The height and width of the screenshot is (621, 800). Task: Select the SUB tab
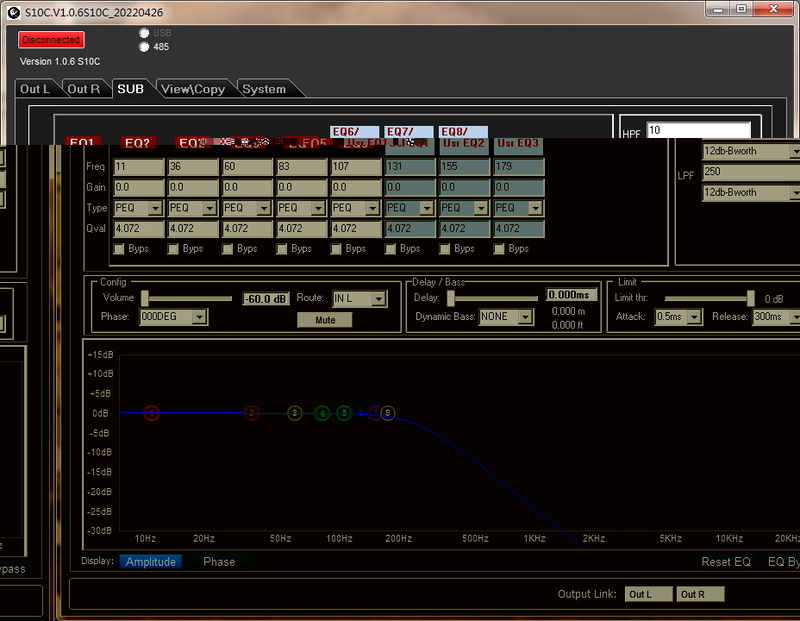131,89
